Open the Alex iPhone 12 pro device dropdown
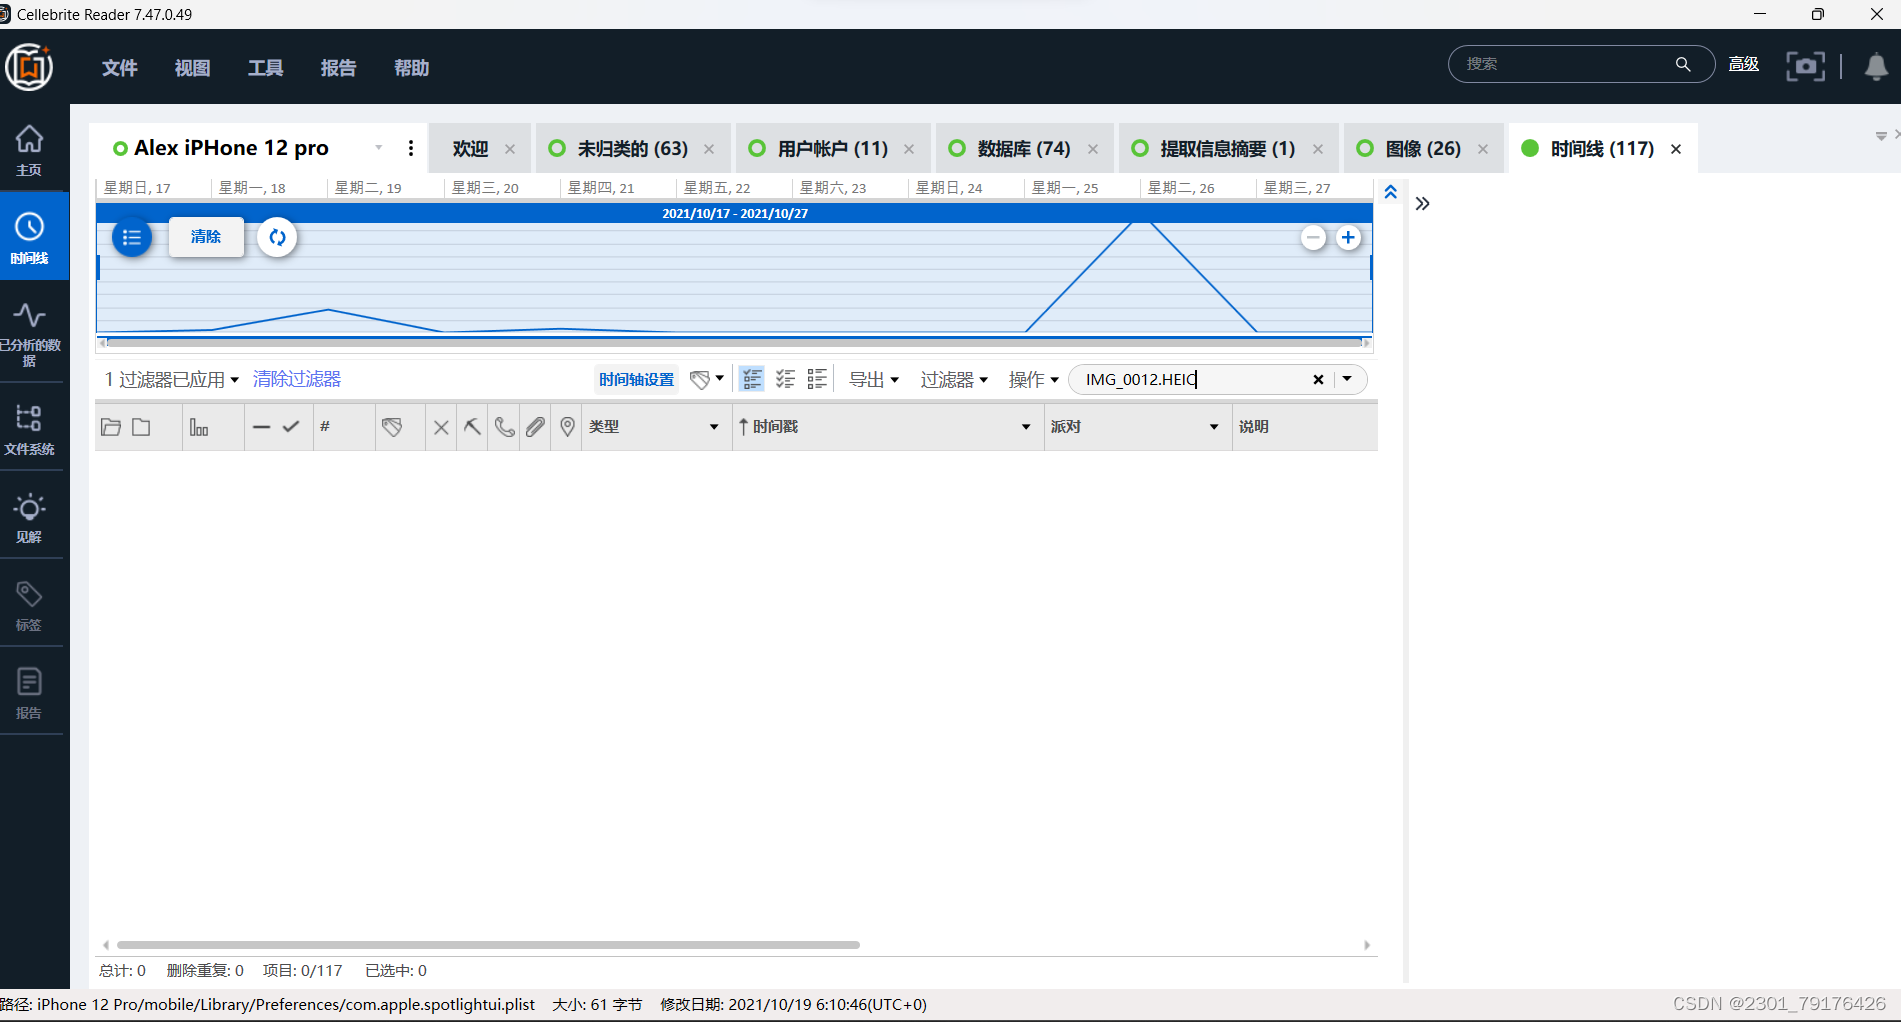The width and height of the screenshot is (1901, 1022). pyautogui.click(x=378, y=148)
